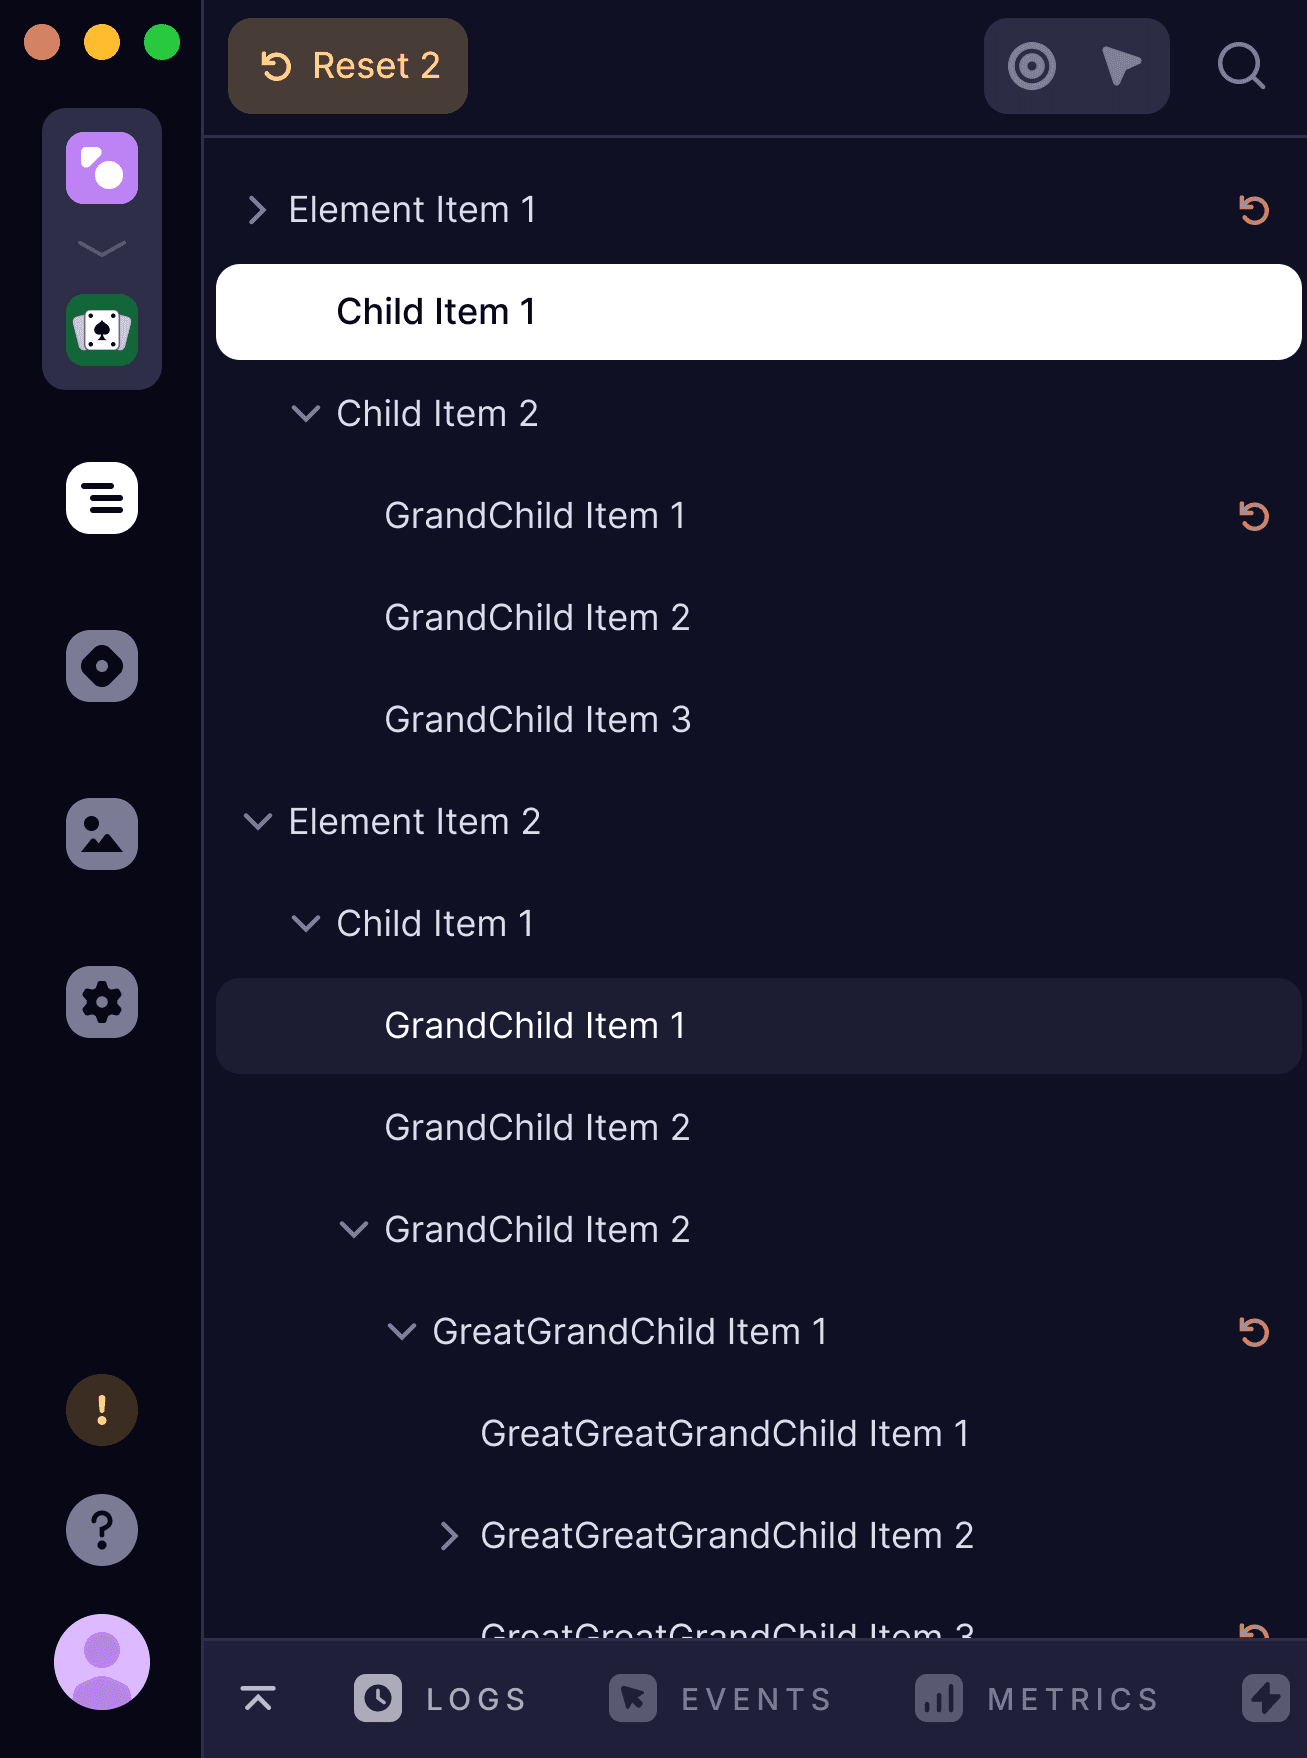Click the orange exclamation warning icon
1307x1758 pixels.
(x=102, y=1410)
